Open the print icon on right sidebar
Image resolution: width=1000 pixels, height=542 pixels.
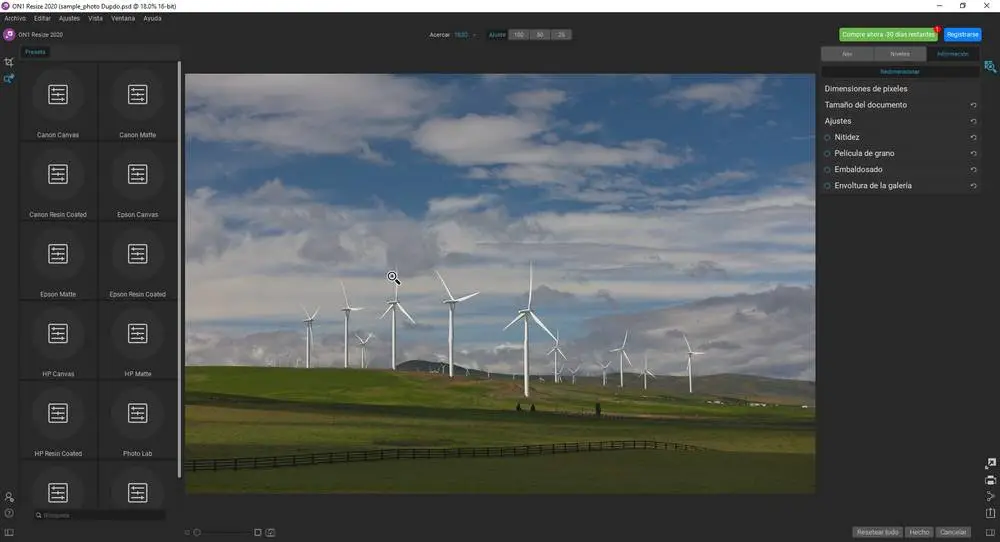pyautogui.click(x=990, y=480)
